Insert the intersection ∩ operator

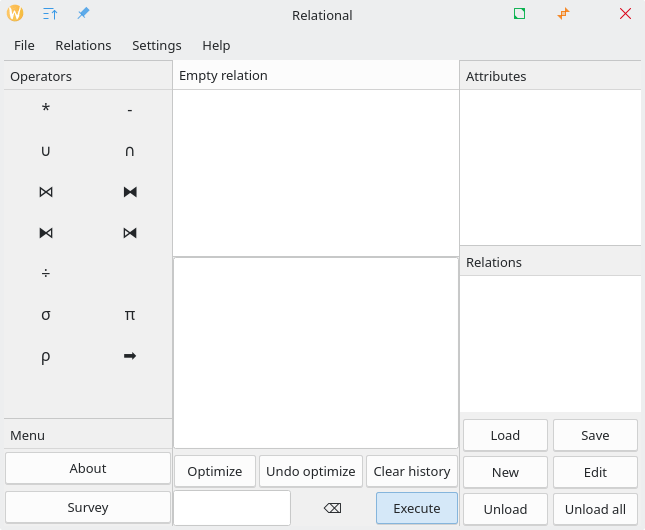coord(130,150)
